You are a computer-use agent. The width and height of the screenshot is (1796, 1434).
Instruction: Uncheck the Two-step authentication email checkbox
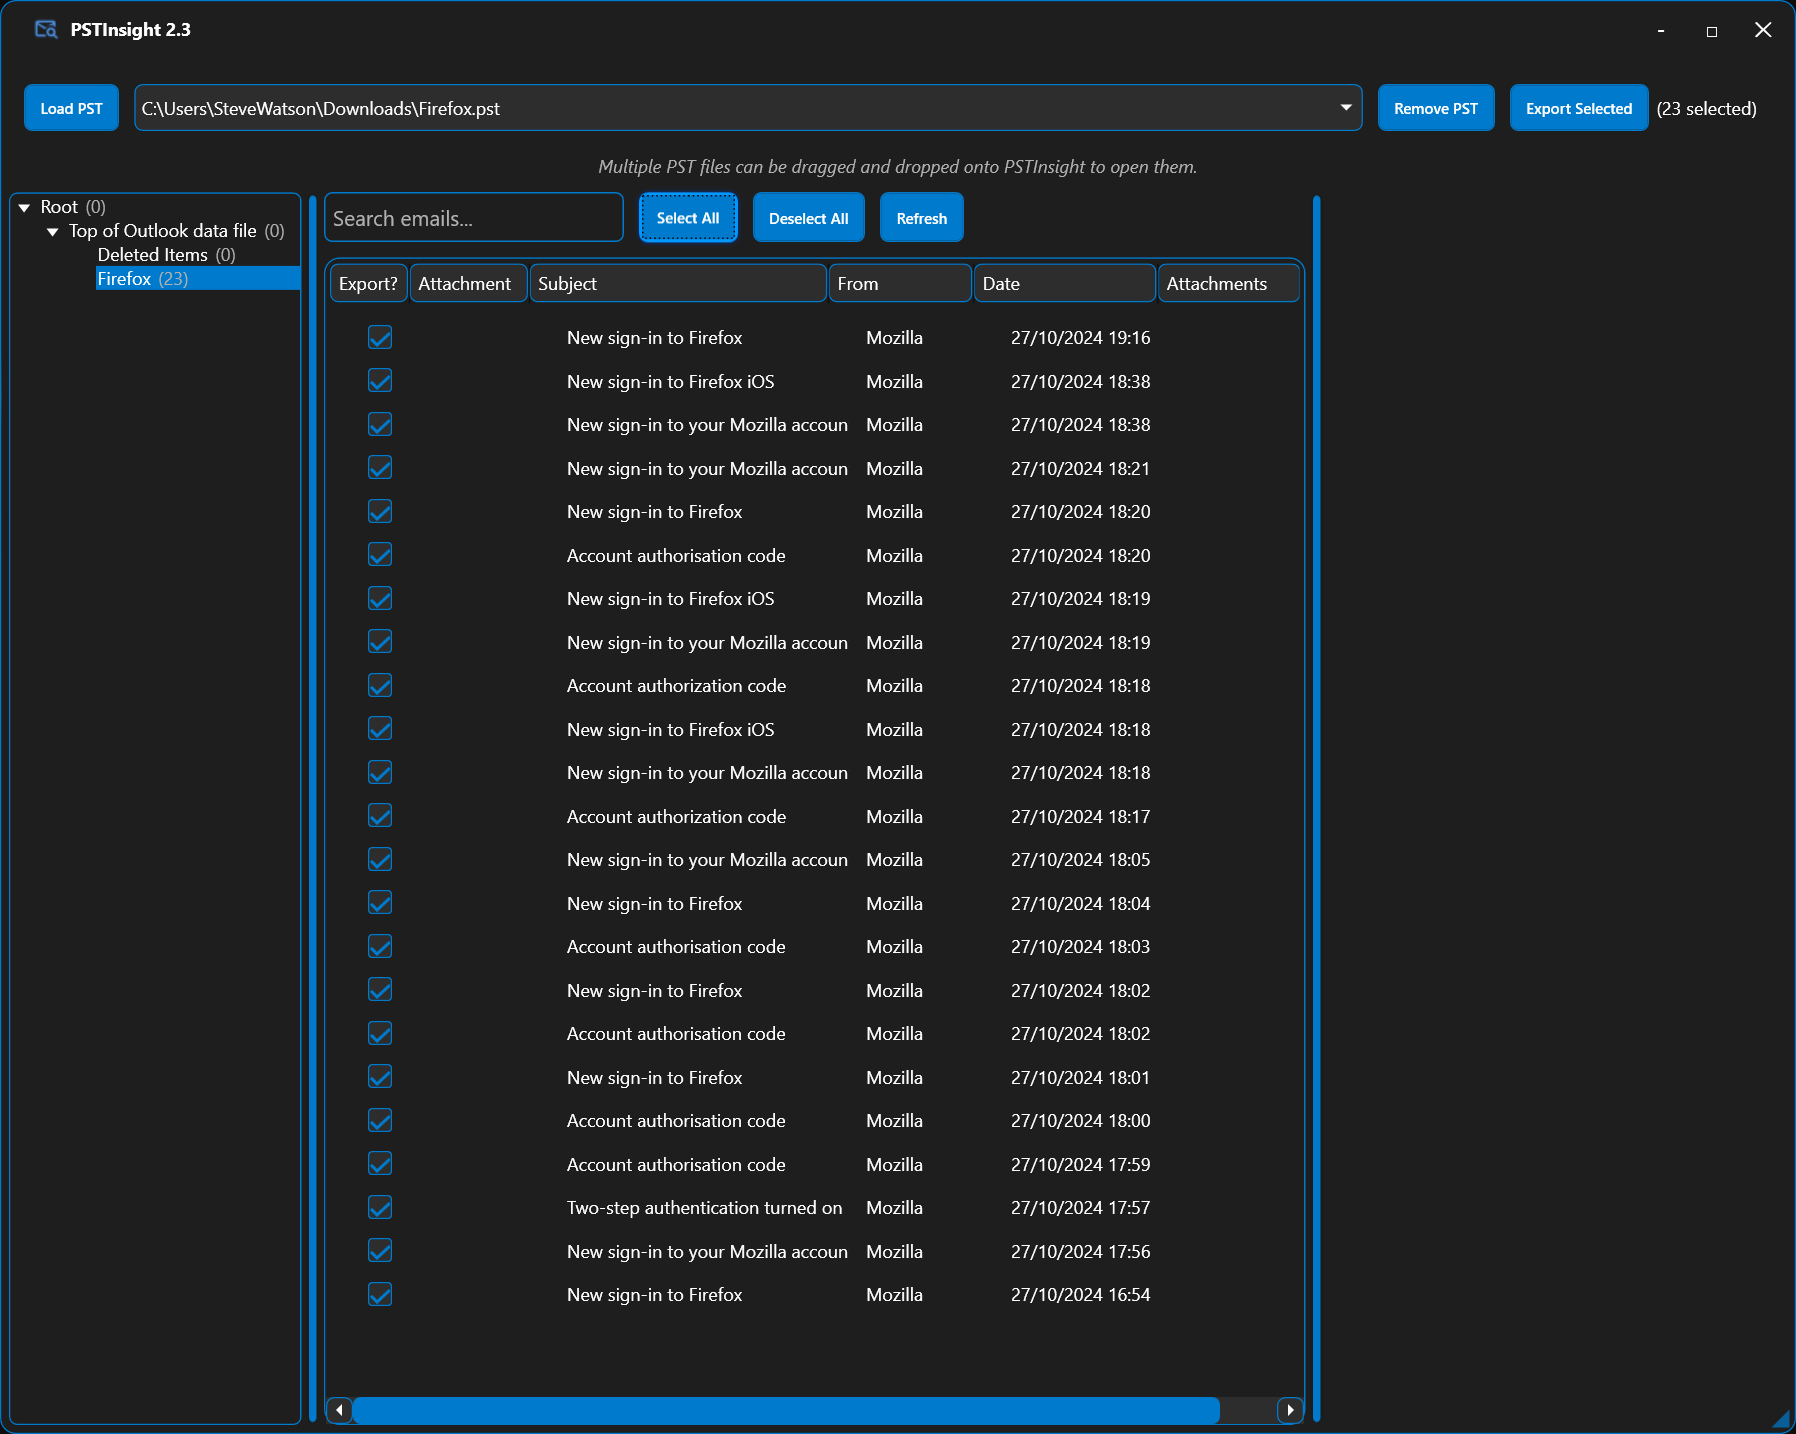[380, 1208]
